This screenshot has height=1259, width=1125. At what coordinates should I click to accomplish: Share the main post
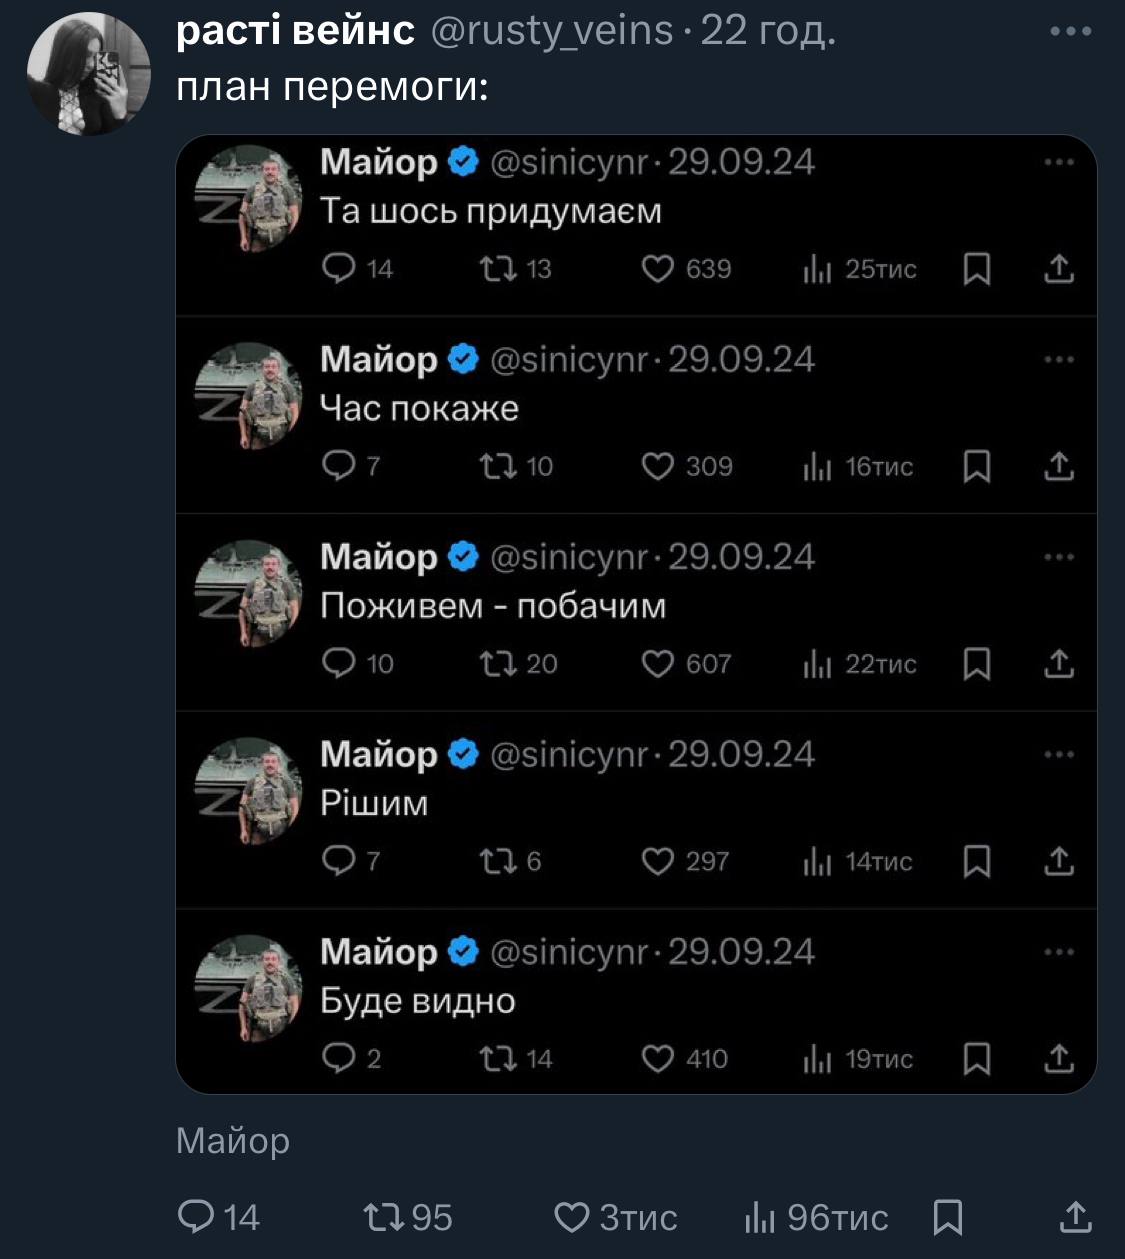[x=1074, y=1217]
